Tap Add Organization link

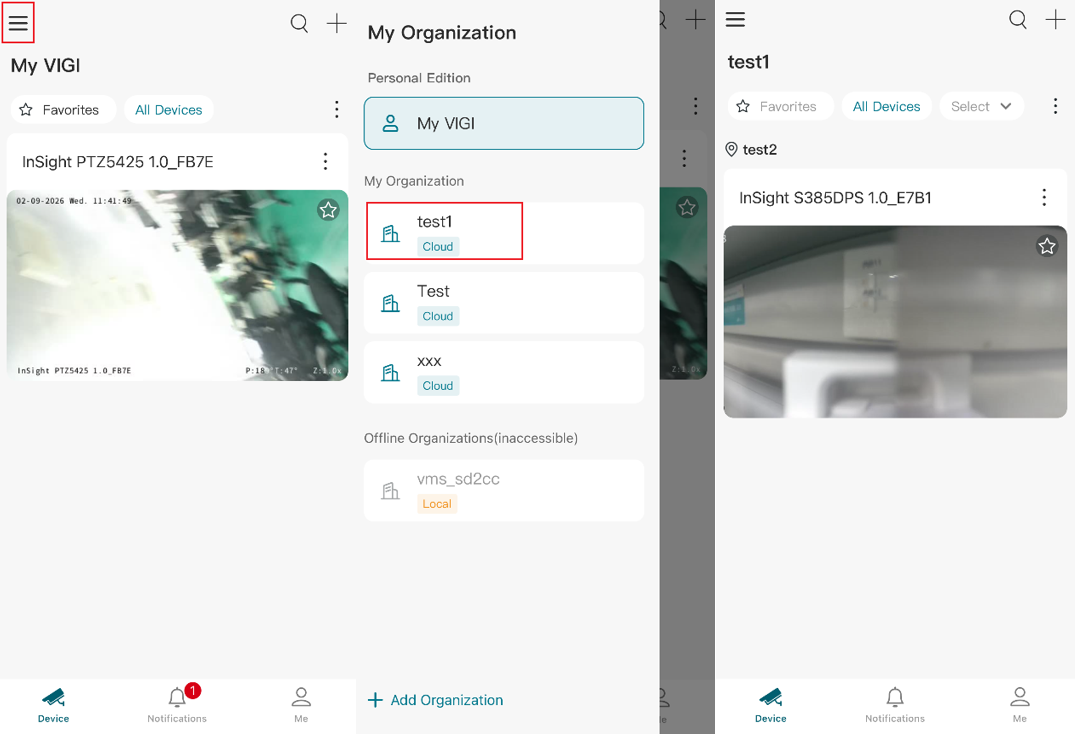[x=436, y=700]
